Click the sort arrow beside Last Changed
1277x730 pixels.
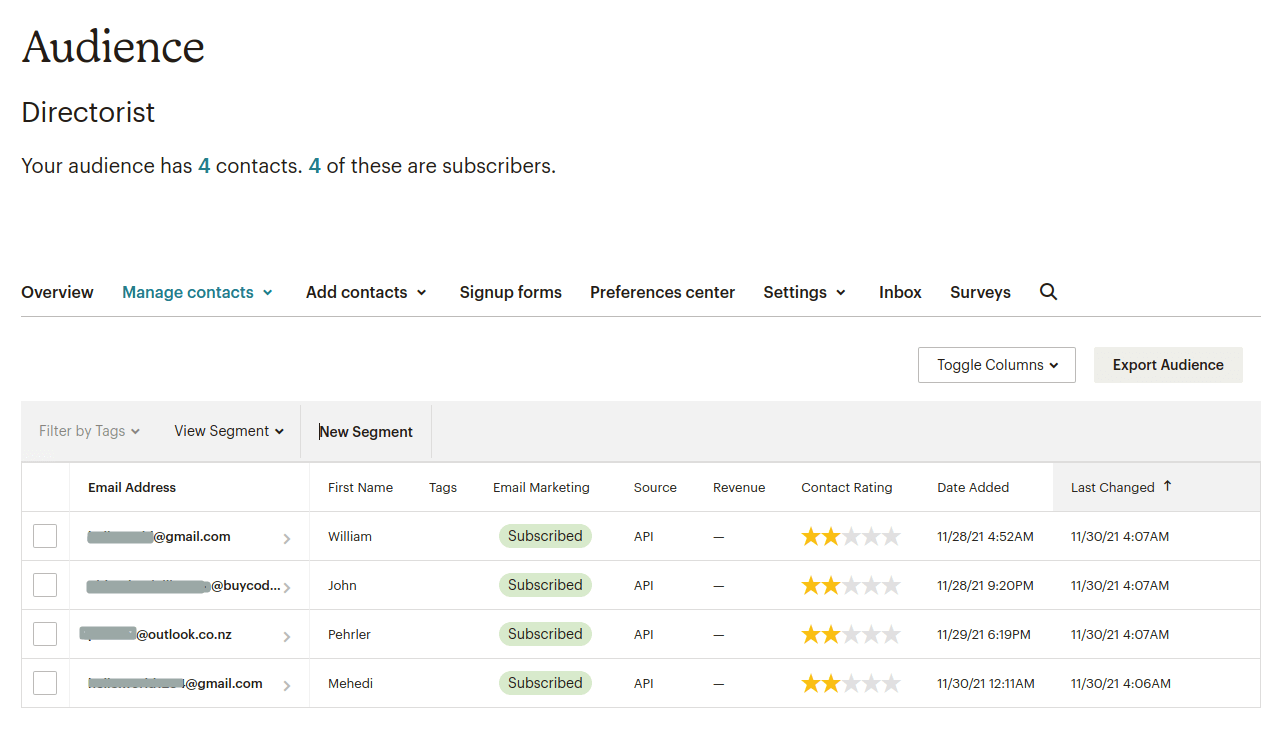coord(1167,486)
